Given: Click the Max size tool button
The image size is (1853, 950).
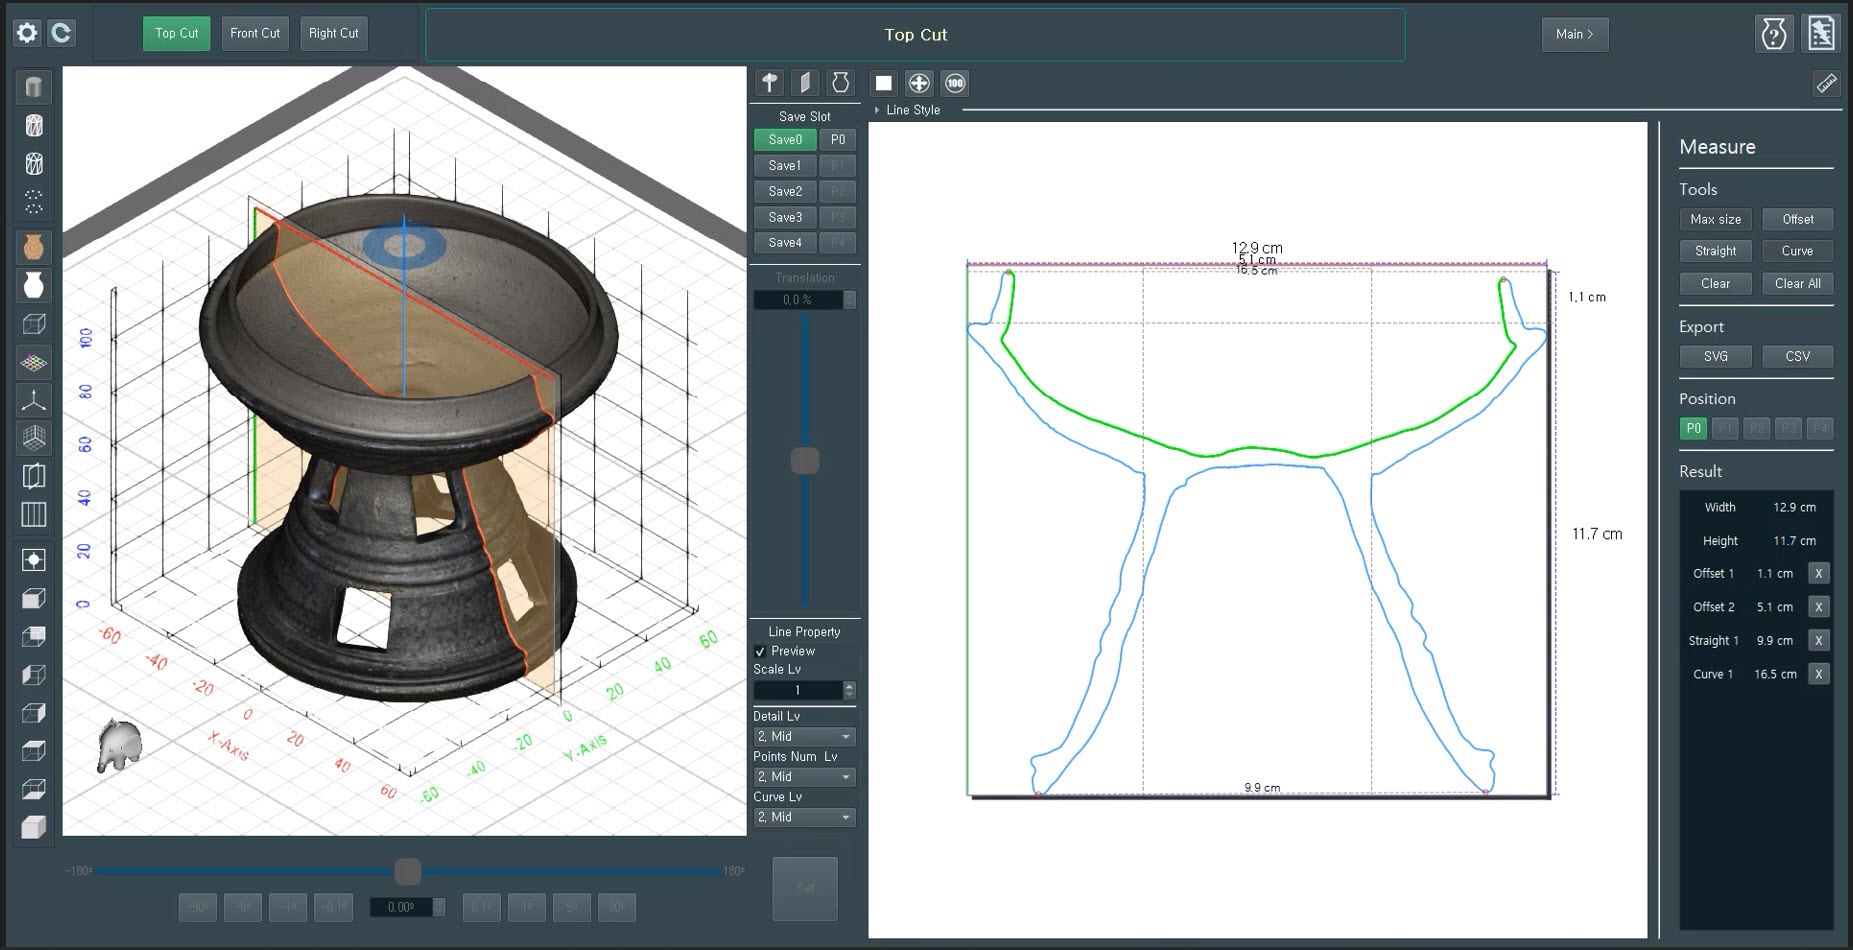Looking at the screenshot, I should click(x=1715, y=219).
